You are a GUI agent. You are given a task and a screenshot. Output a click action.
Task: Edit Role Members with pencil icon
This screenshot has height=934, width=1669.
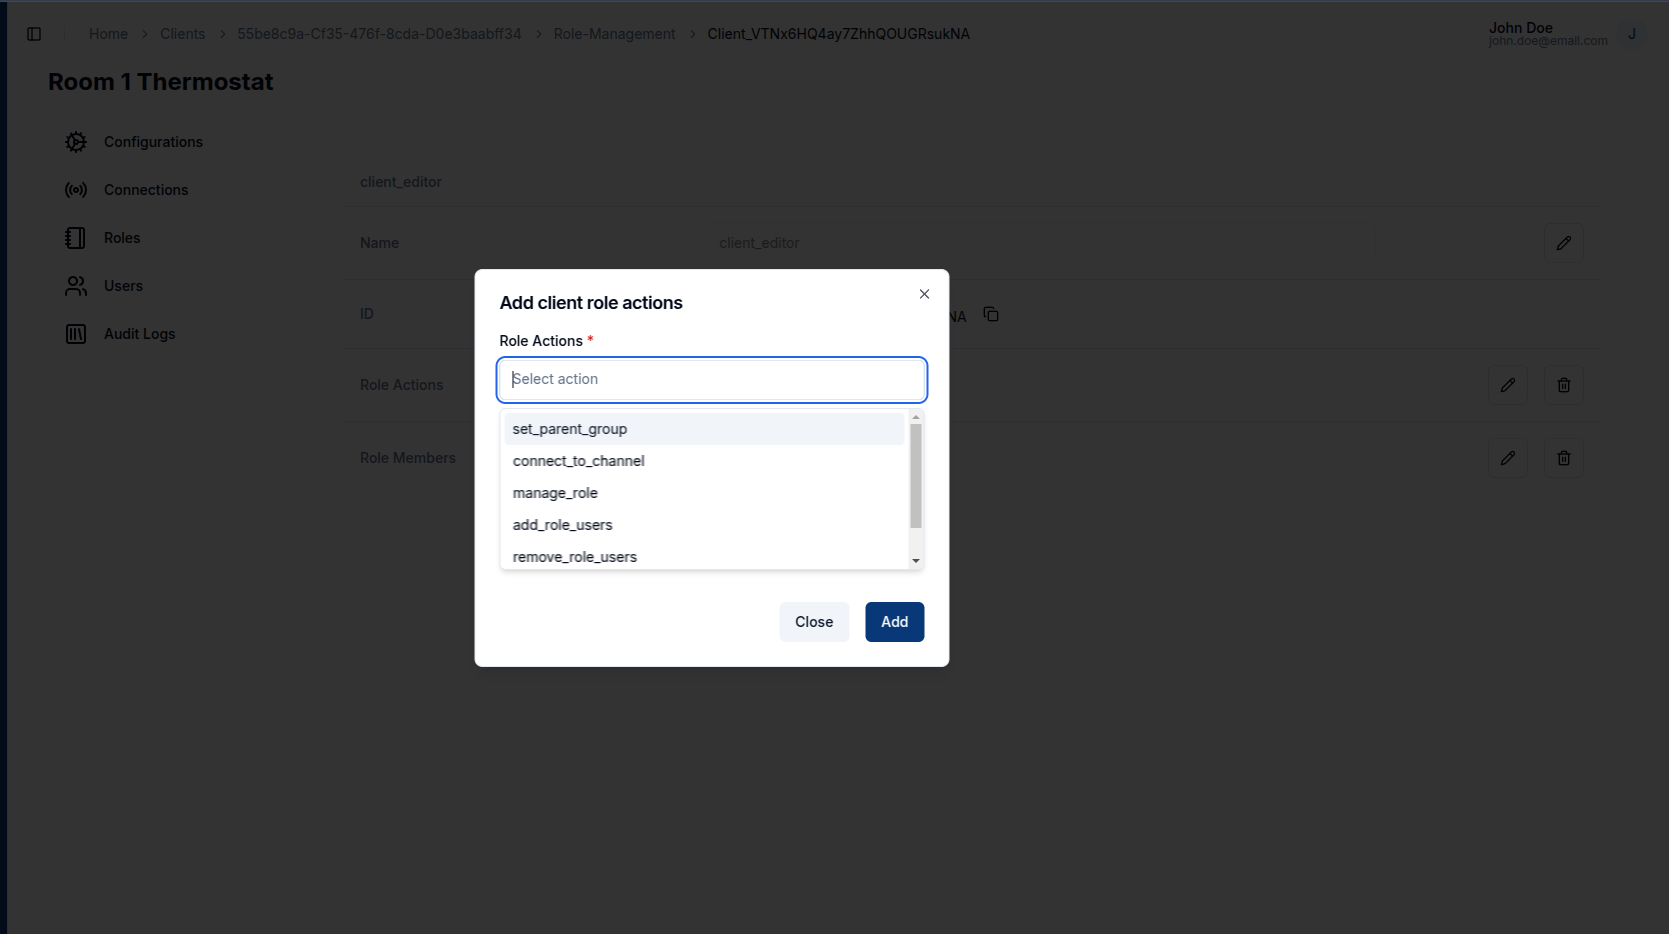coord(1508,458)
